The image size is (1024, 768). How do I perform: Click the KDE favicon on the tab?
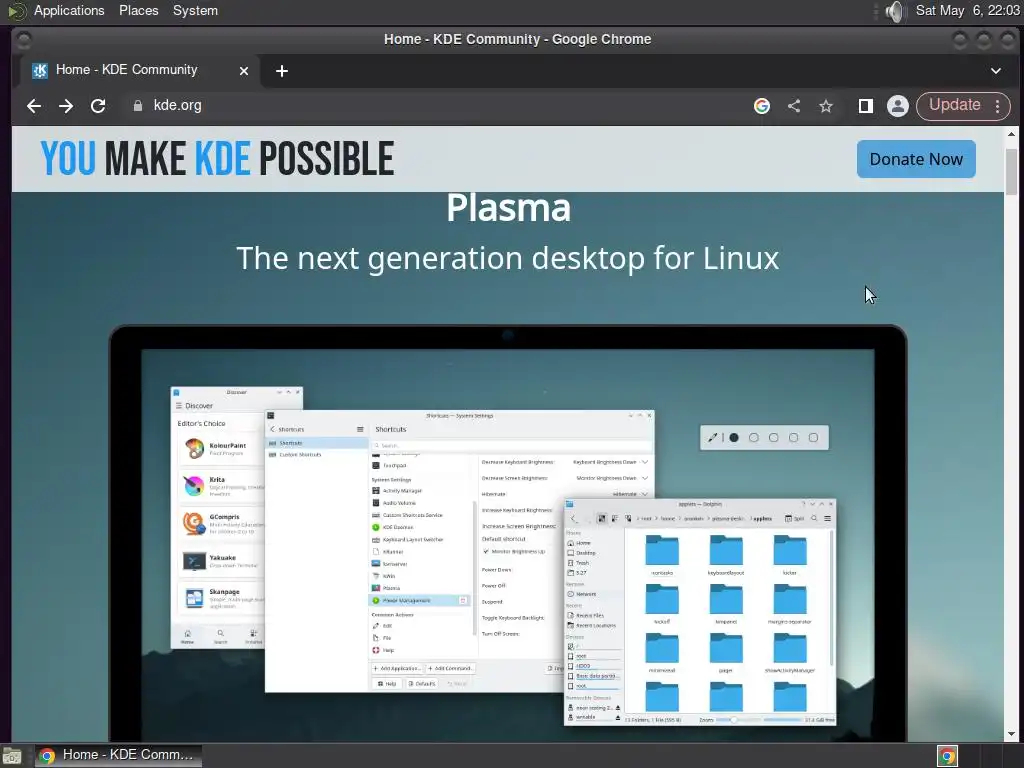40,71
